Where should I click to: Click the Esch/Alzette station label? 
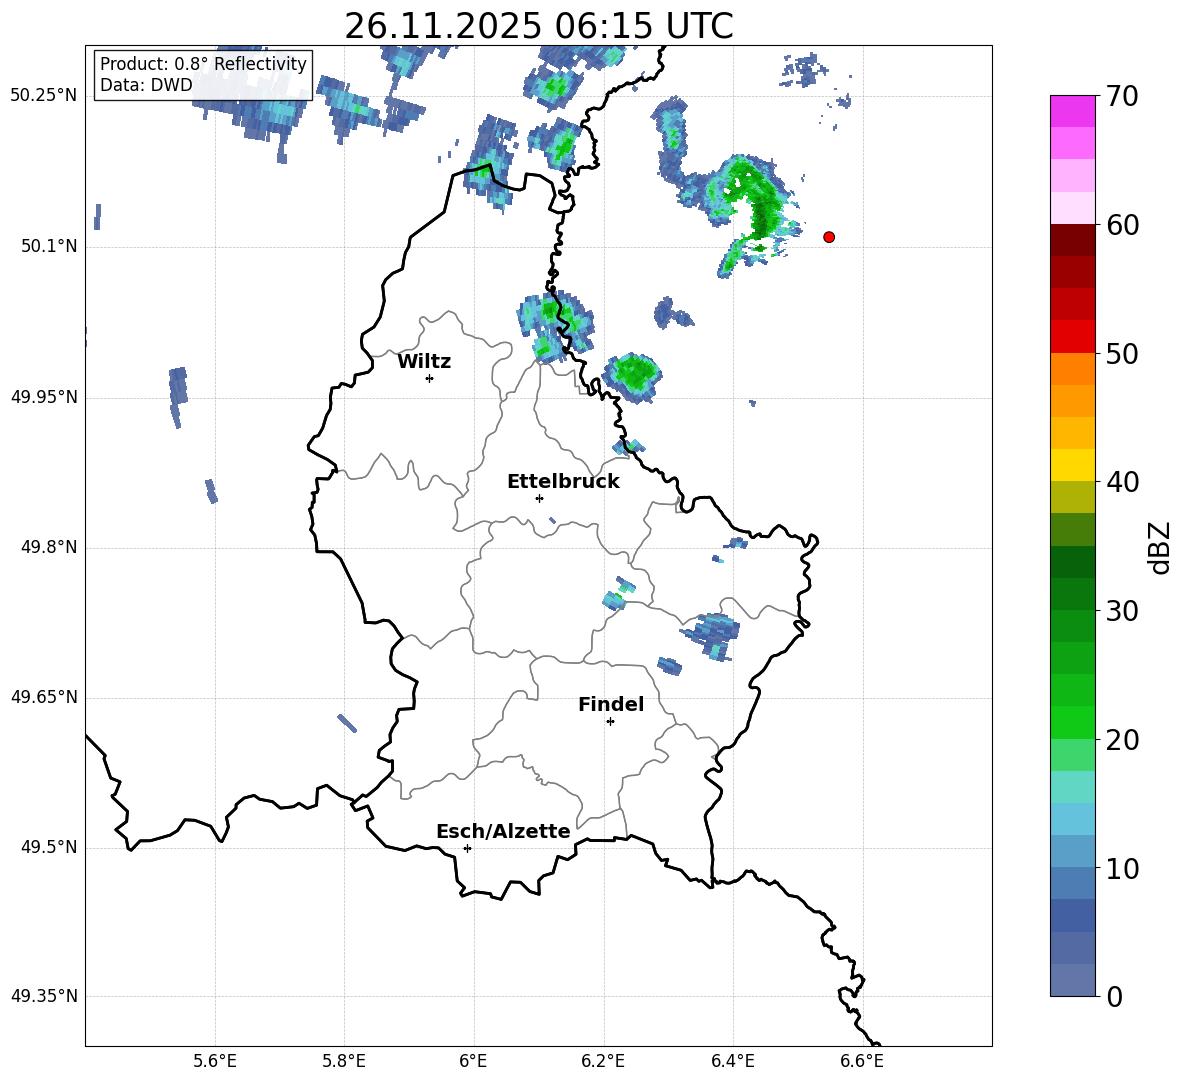[x=503, y=831]
